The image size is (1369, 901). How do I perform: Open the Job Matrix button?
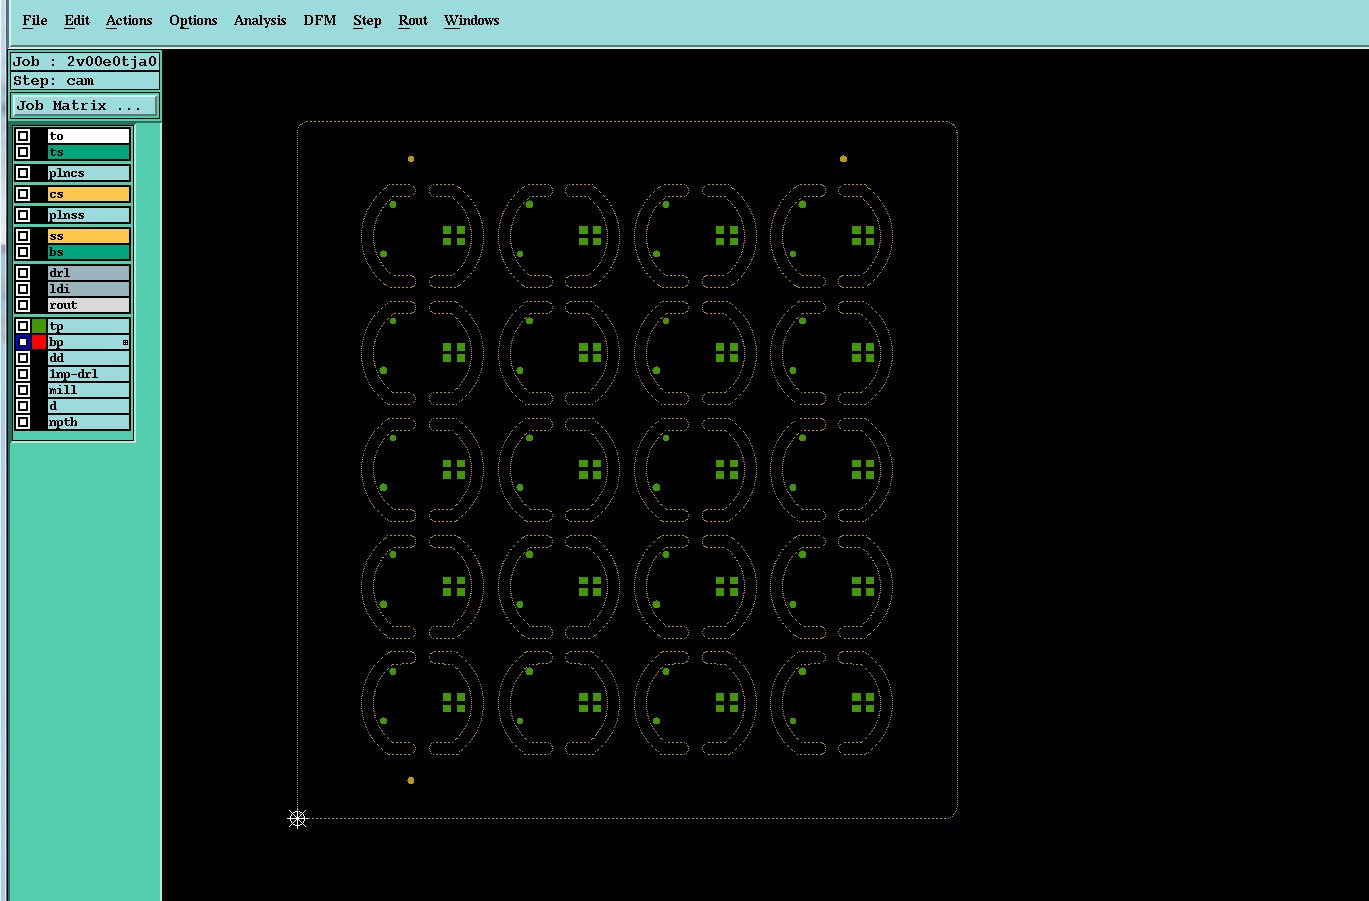tap(85, 105)
